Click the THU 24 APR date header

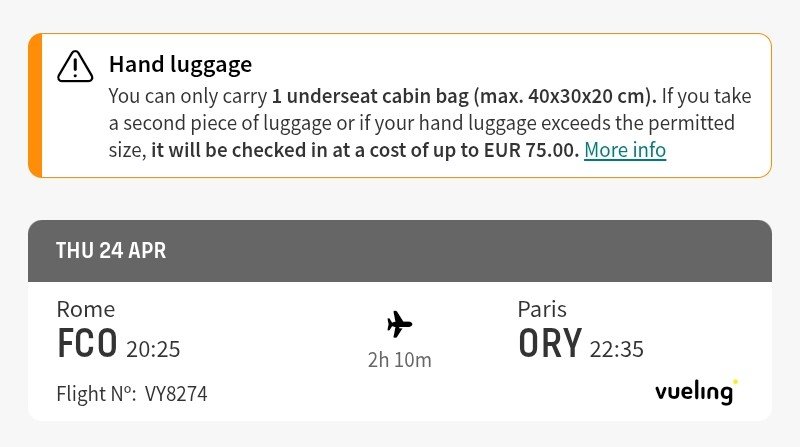coord(111,251)
